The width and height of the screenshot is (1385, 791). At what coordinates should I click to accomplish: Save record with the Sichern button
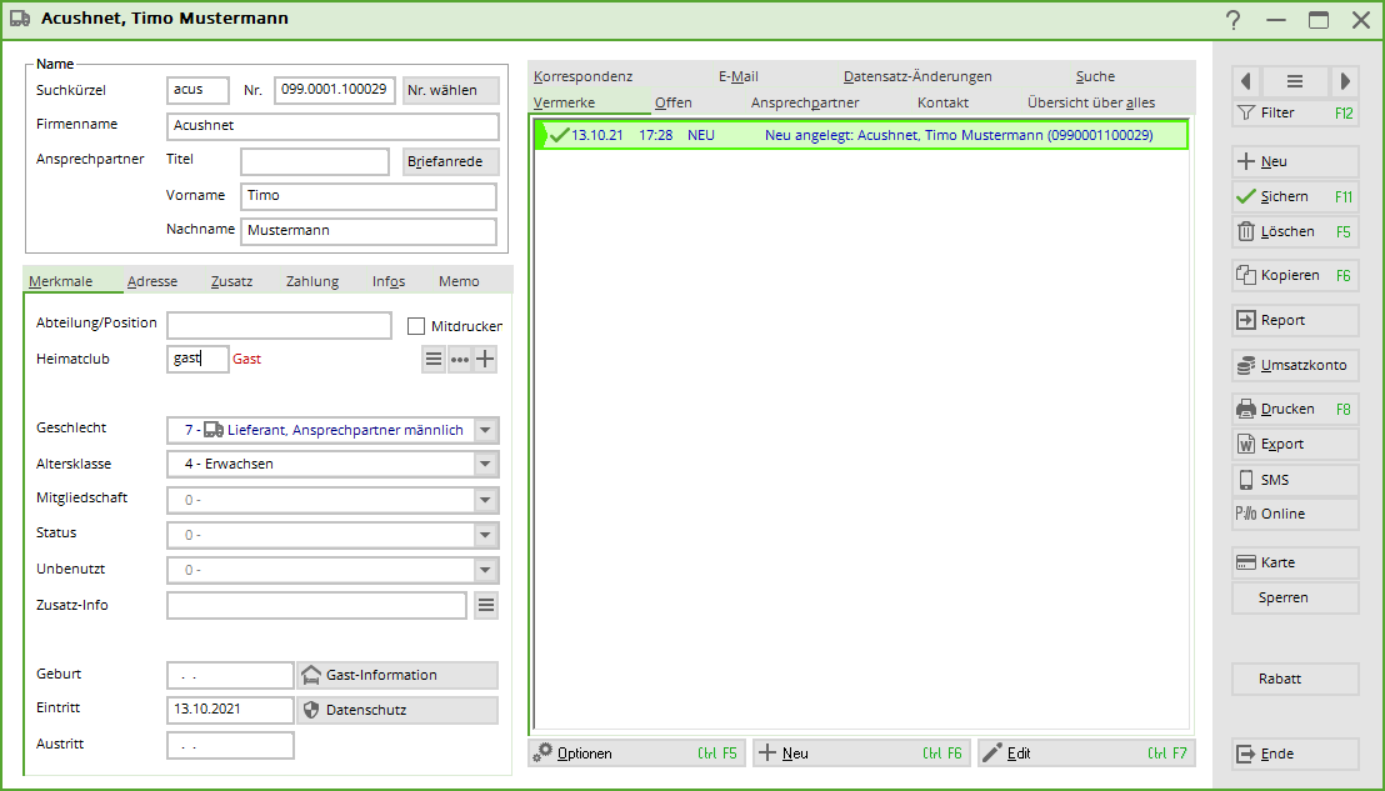point(1294,197)
